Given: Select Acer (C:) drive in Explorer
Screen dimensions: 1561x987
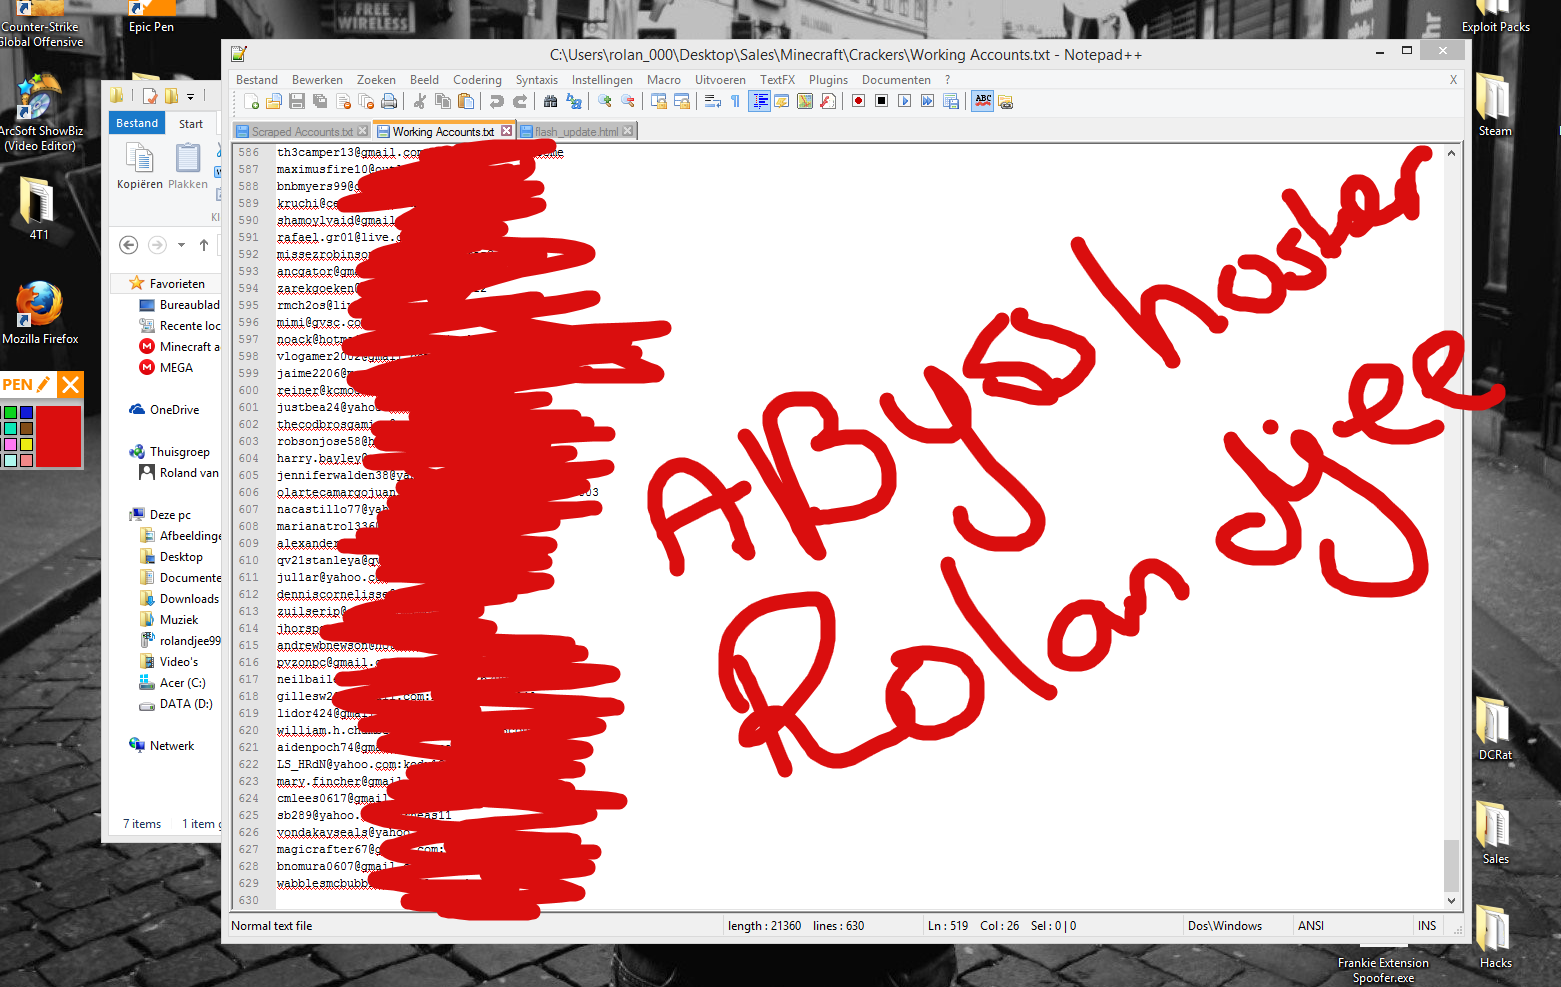Looking at the screenshot, I should coord(173,683).
